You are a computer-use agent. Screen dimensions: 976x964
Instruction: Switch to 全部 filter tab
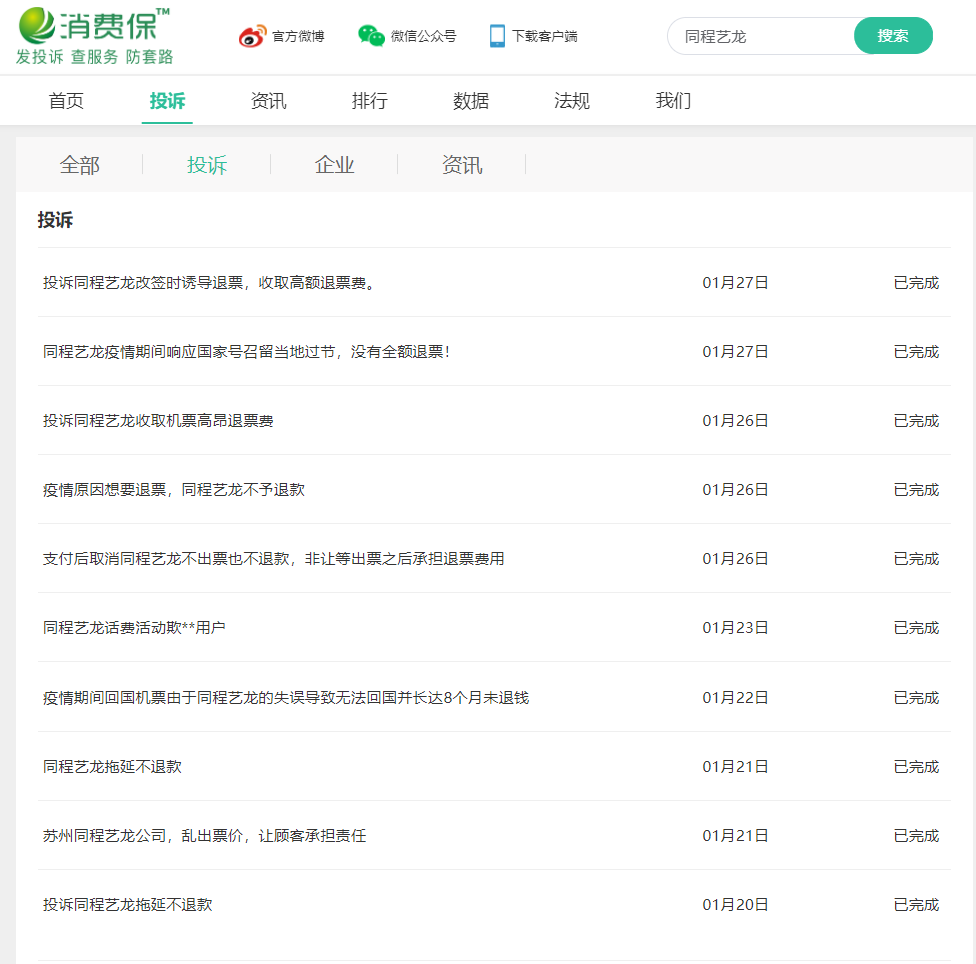pyautogui.click(x=79, y=165)
